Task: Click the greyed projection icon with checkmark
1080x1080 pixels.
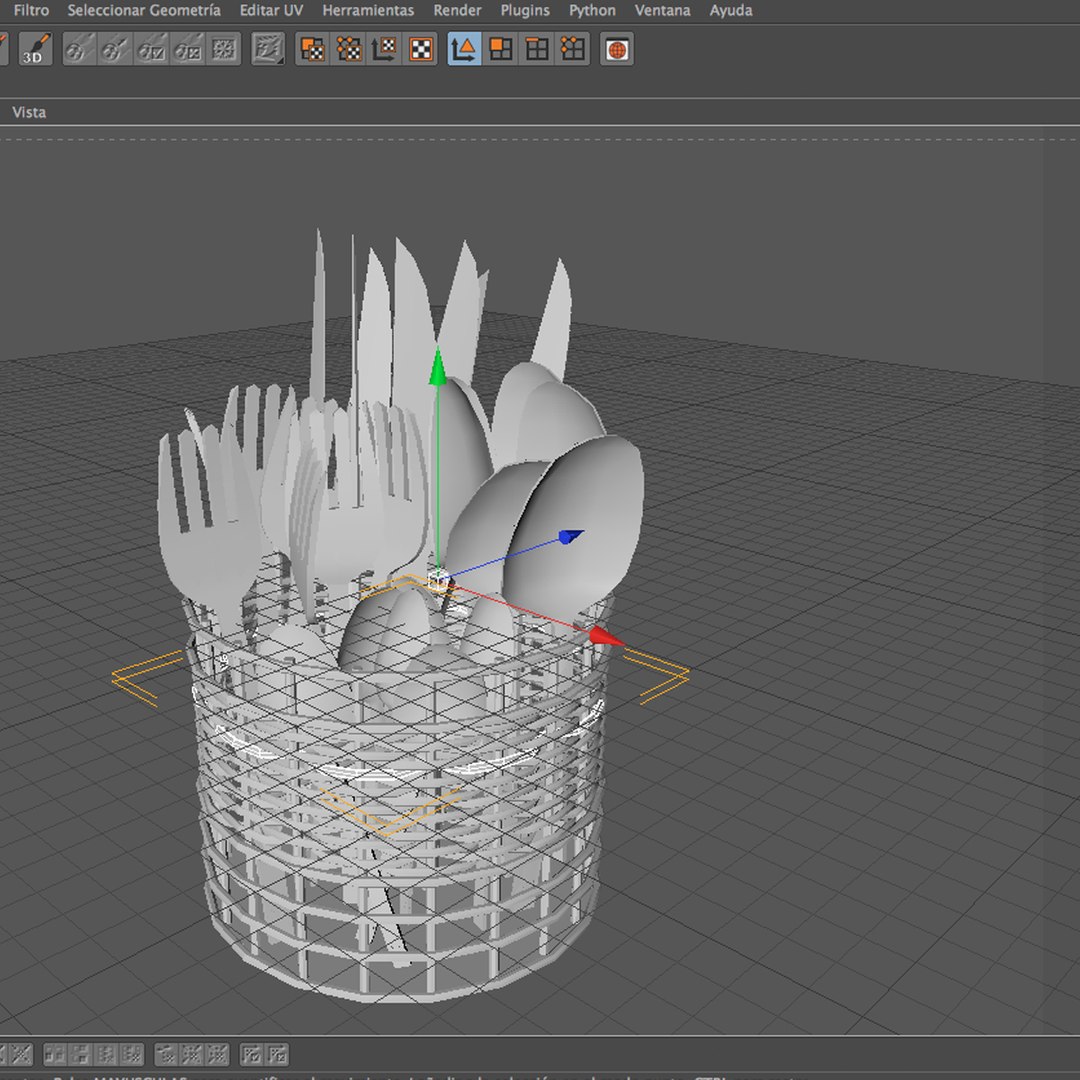Action: coord(151,49)
